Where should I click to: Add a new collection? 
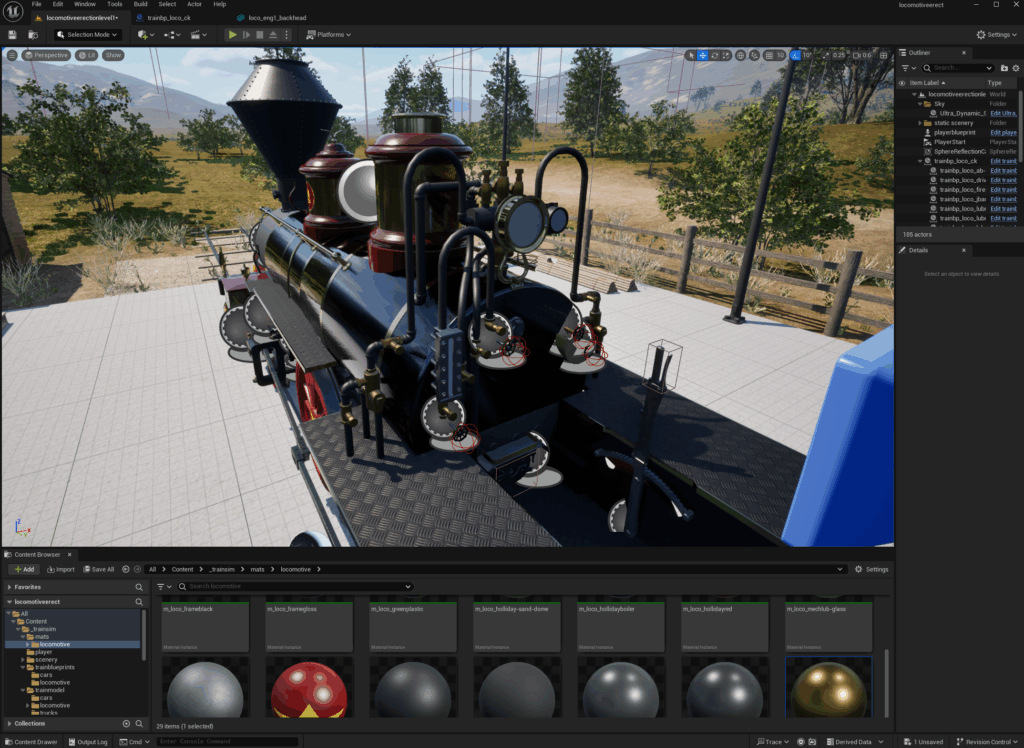(126, 724)
